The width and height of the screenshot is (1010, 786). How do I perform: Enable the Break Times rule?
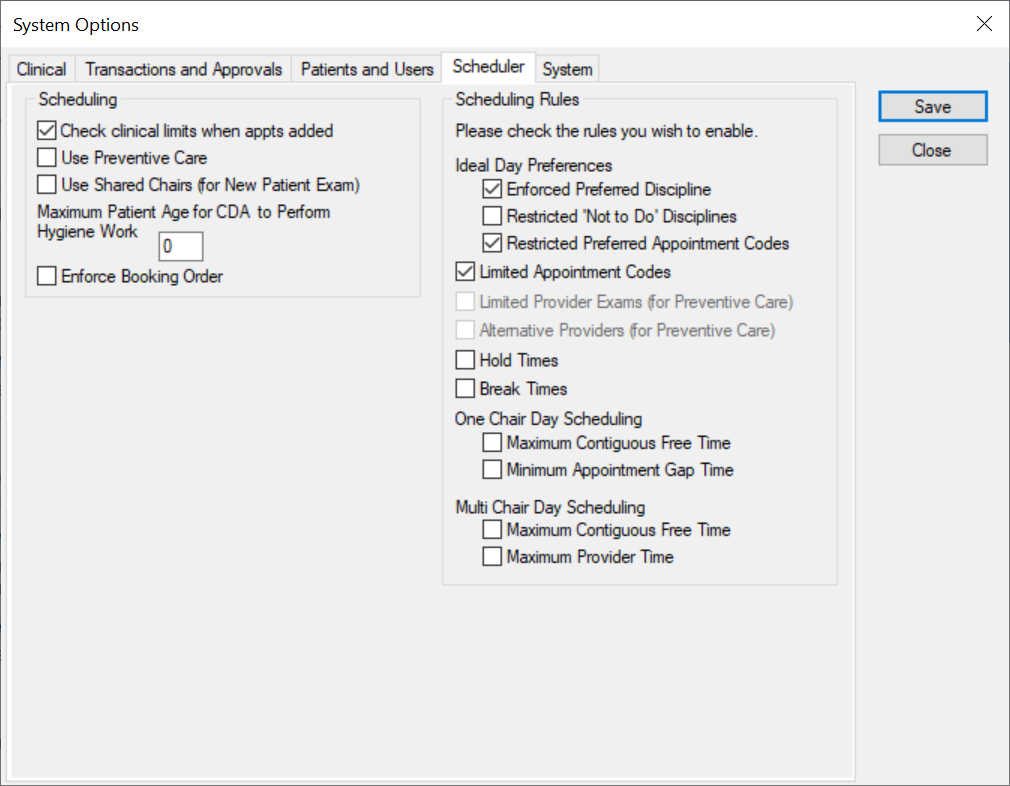point(464,389)
